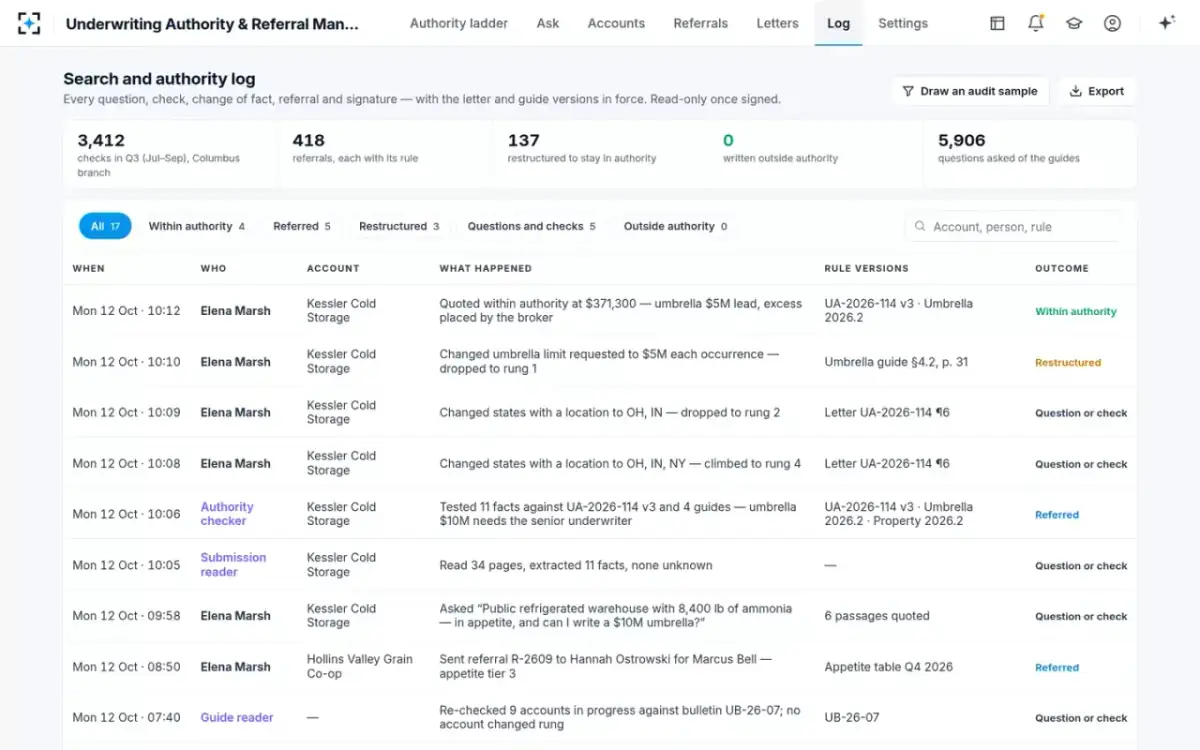Click the search magnifier icon

920,227
